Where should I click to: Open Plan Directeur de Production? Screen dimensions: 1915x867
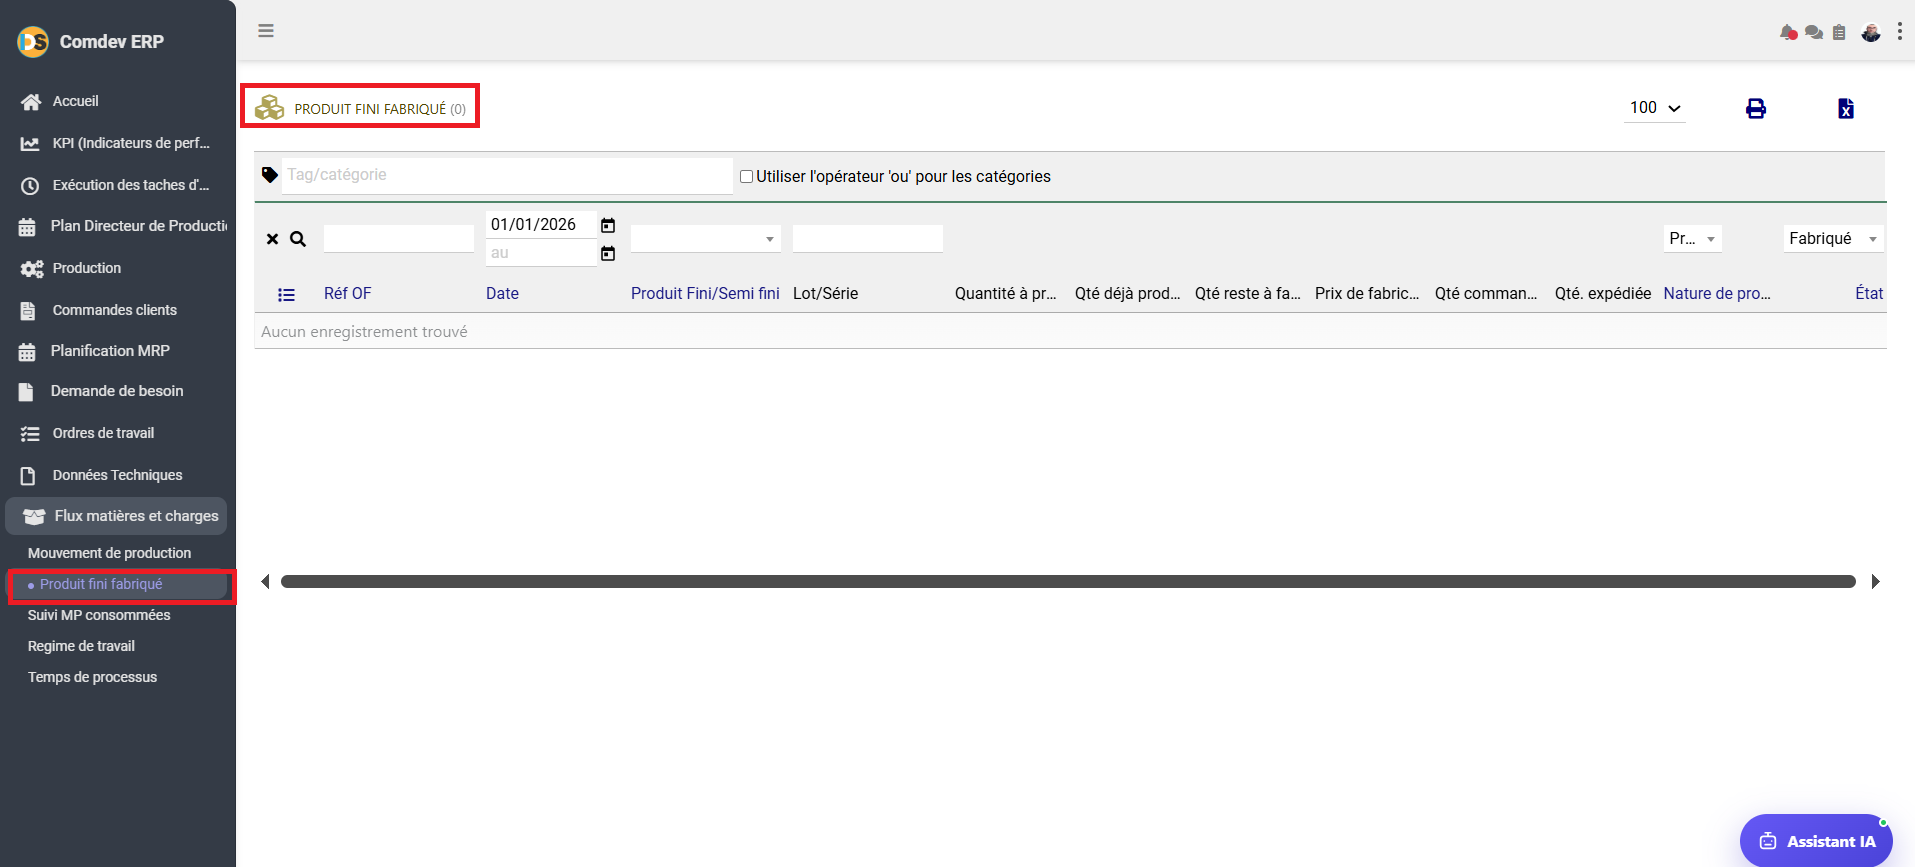[139, 226]
